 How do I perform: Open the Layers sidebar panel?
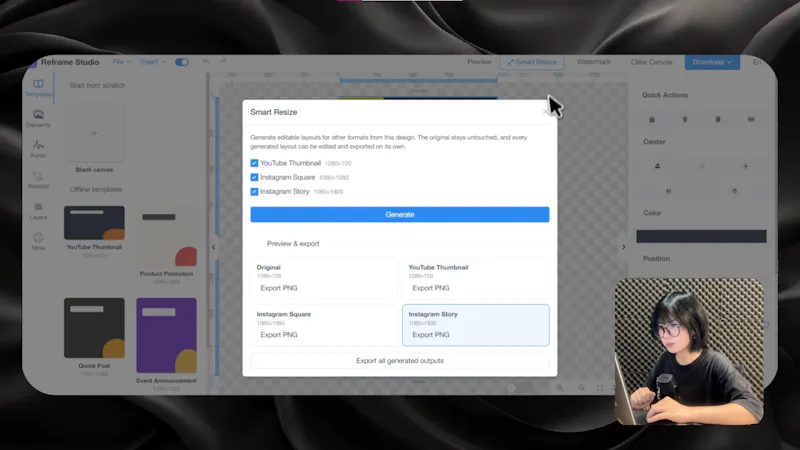click(x=38, y=211)
